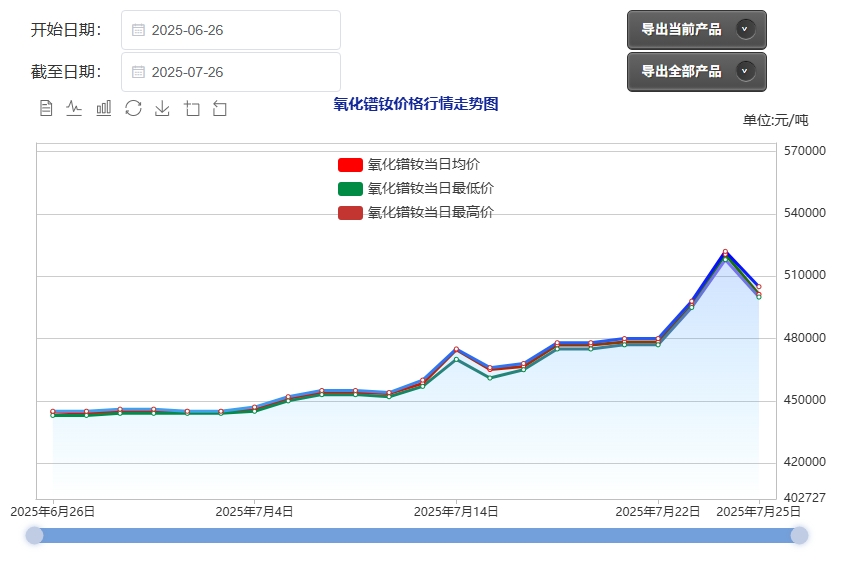Click calendar icon in end date field
Screen dimensions: 859x567
[138, 72]
